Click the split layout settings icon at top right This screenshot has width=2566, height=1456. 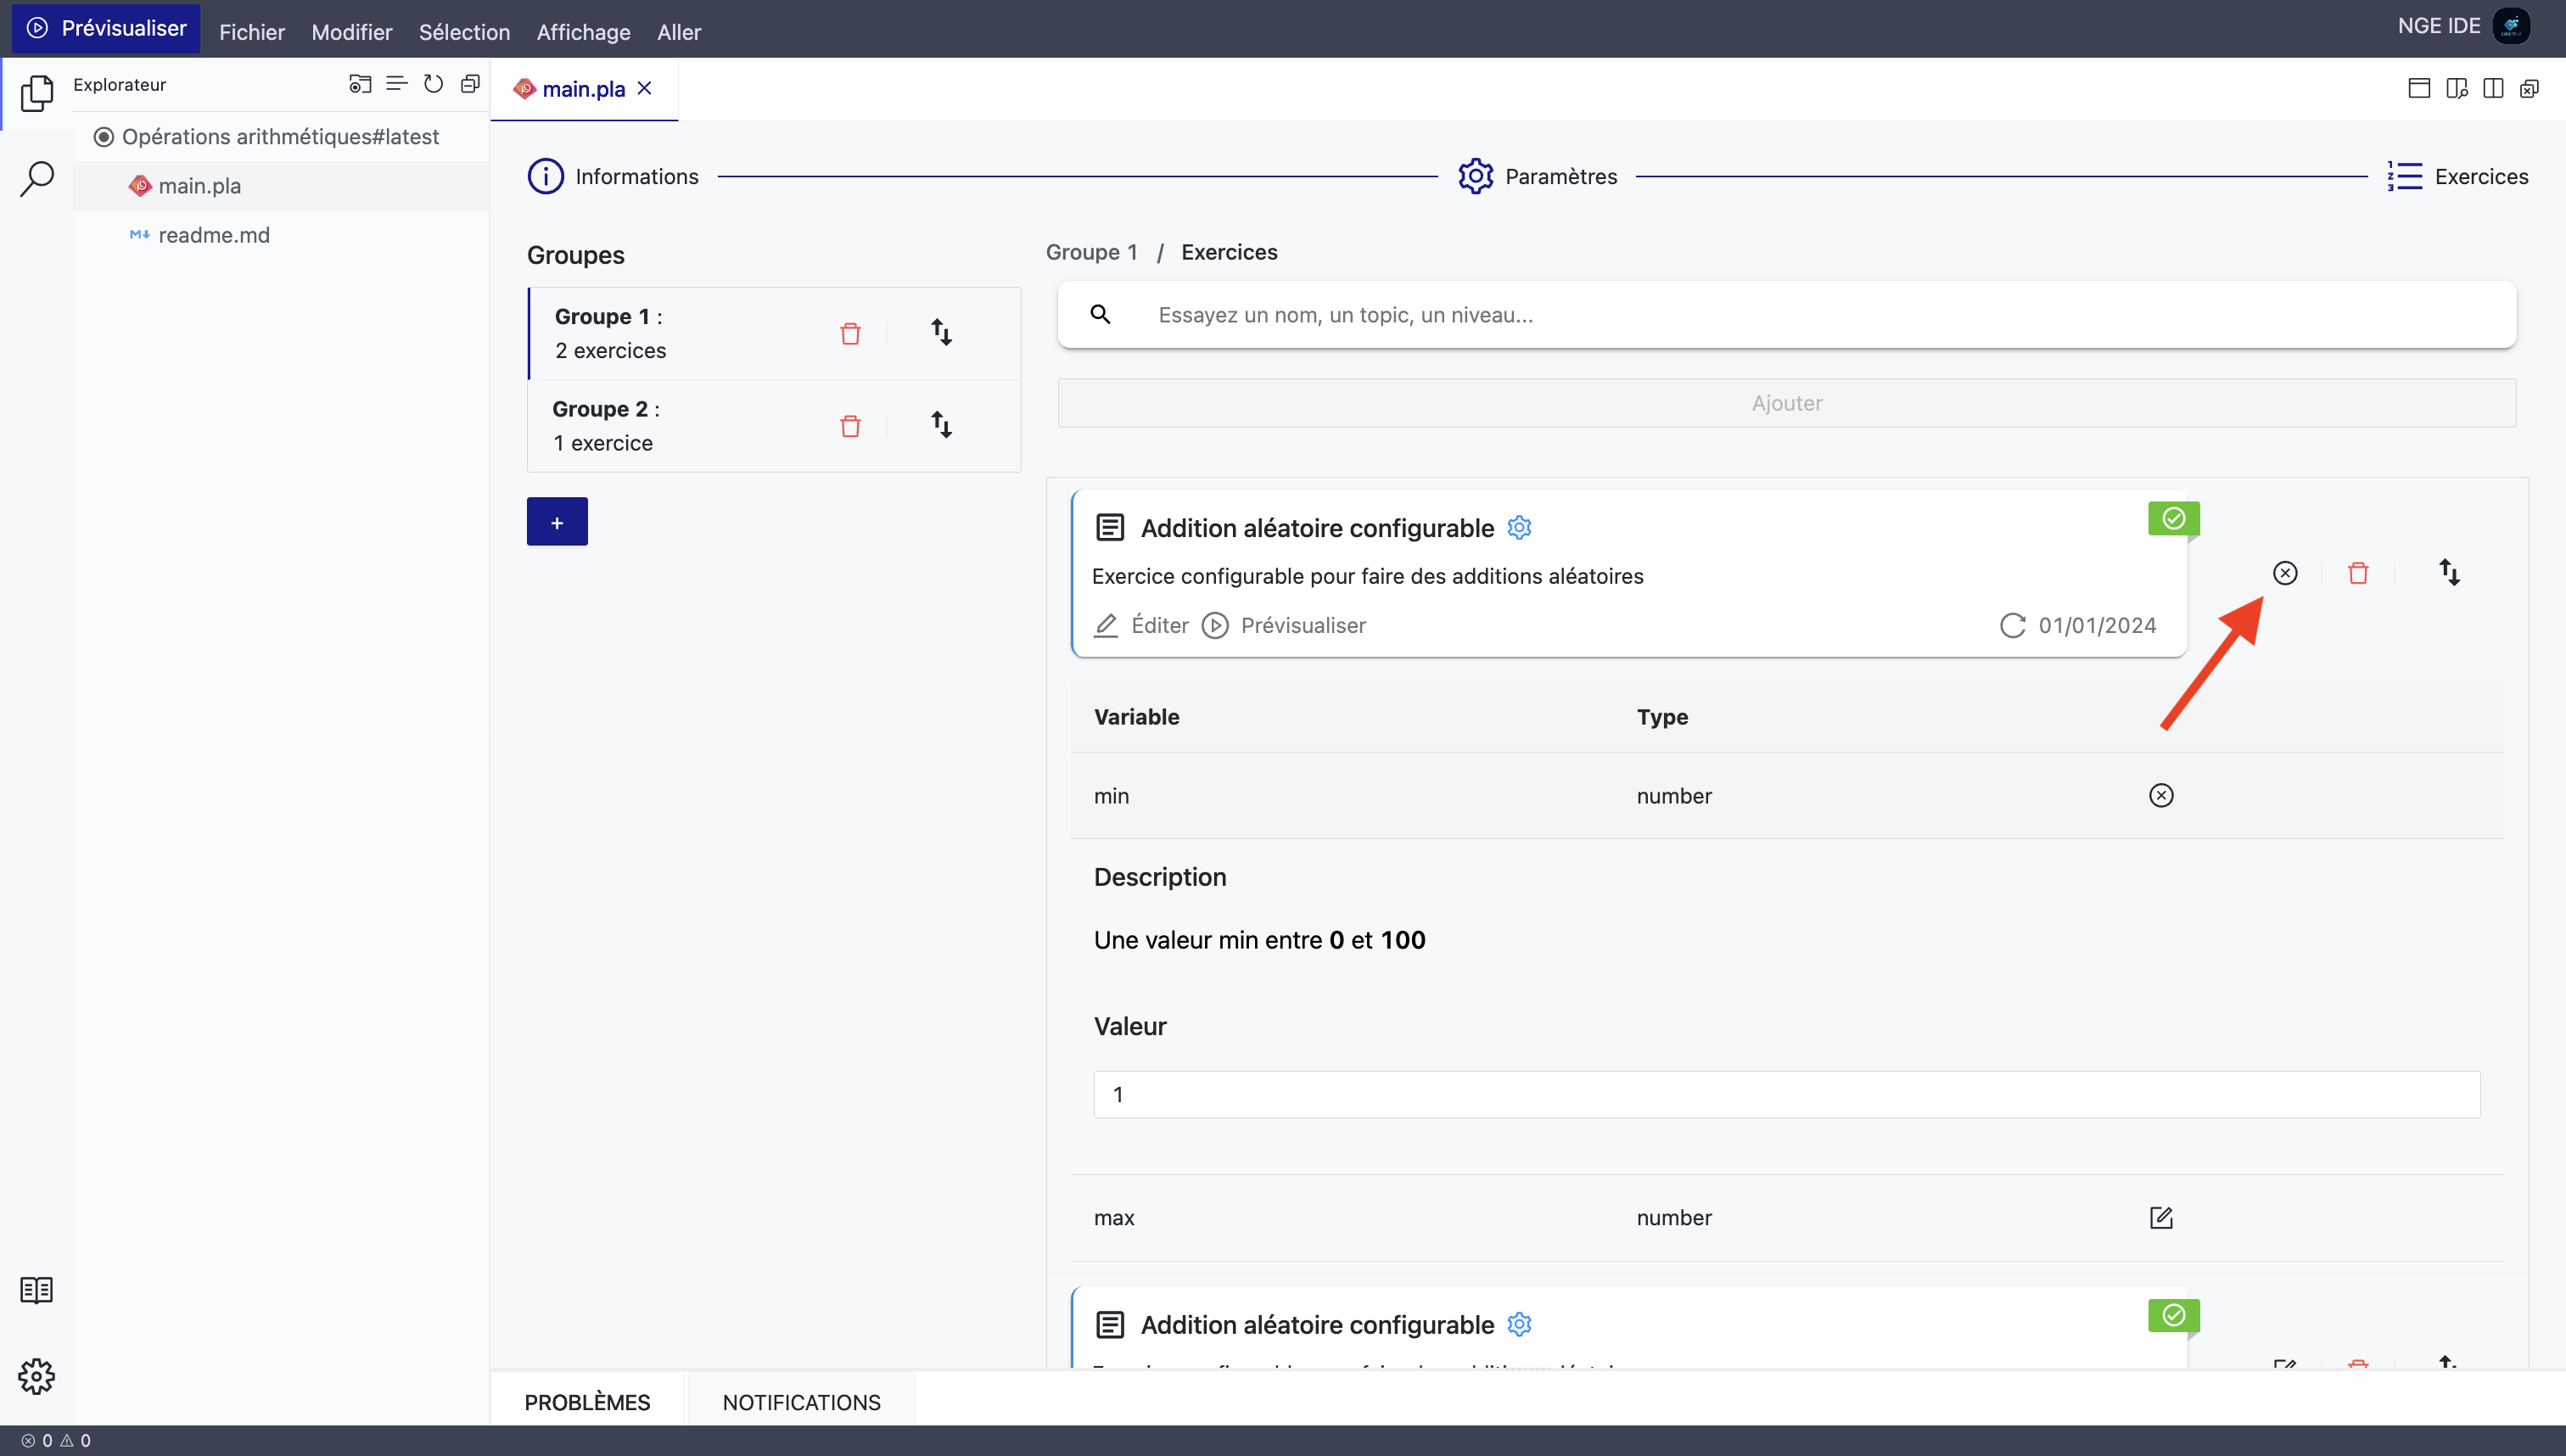(2457, 89)
